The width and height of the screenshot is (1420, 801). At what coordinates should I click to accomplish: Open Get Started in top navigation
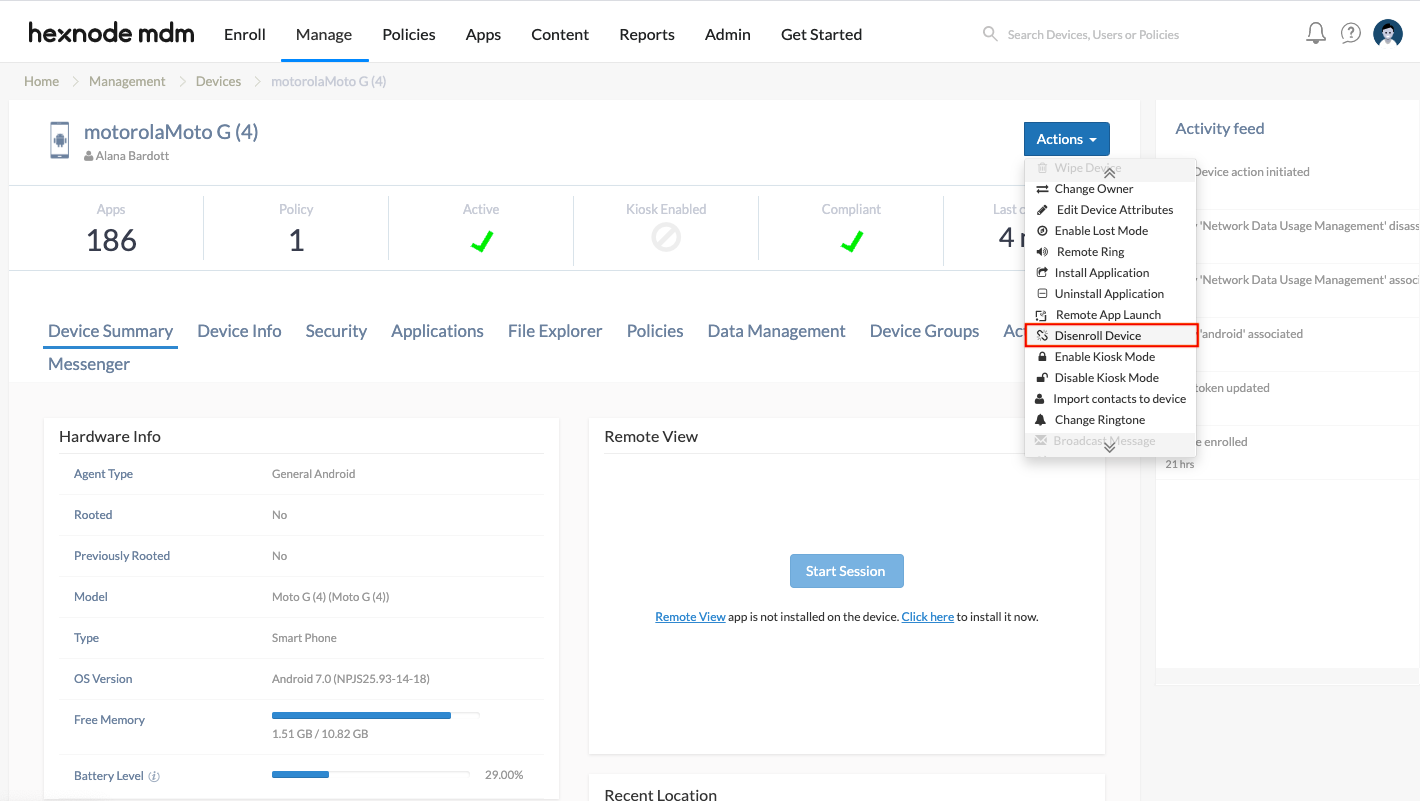(821, 34)
